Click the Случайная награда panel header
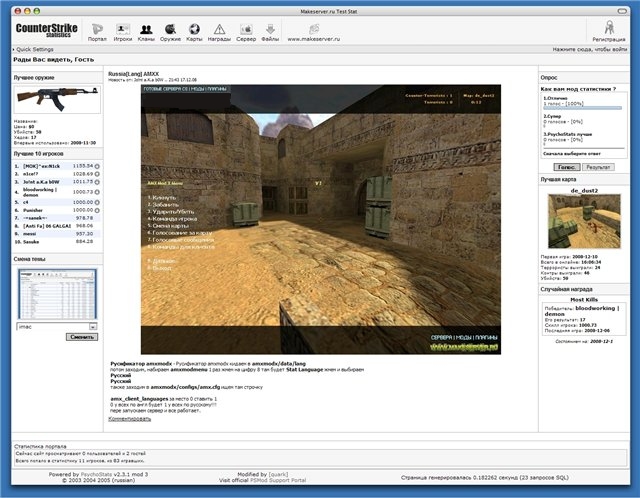Viewport: 640px width, 498px height. click(x=584, y=289)
